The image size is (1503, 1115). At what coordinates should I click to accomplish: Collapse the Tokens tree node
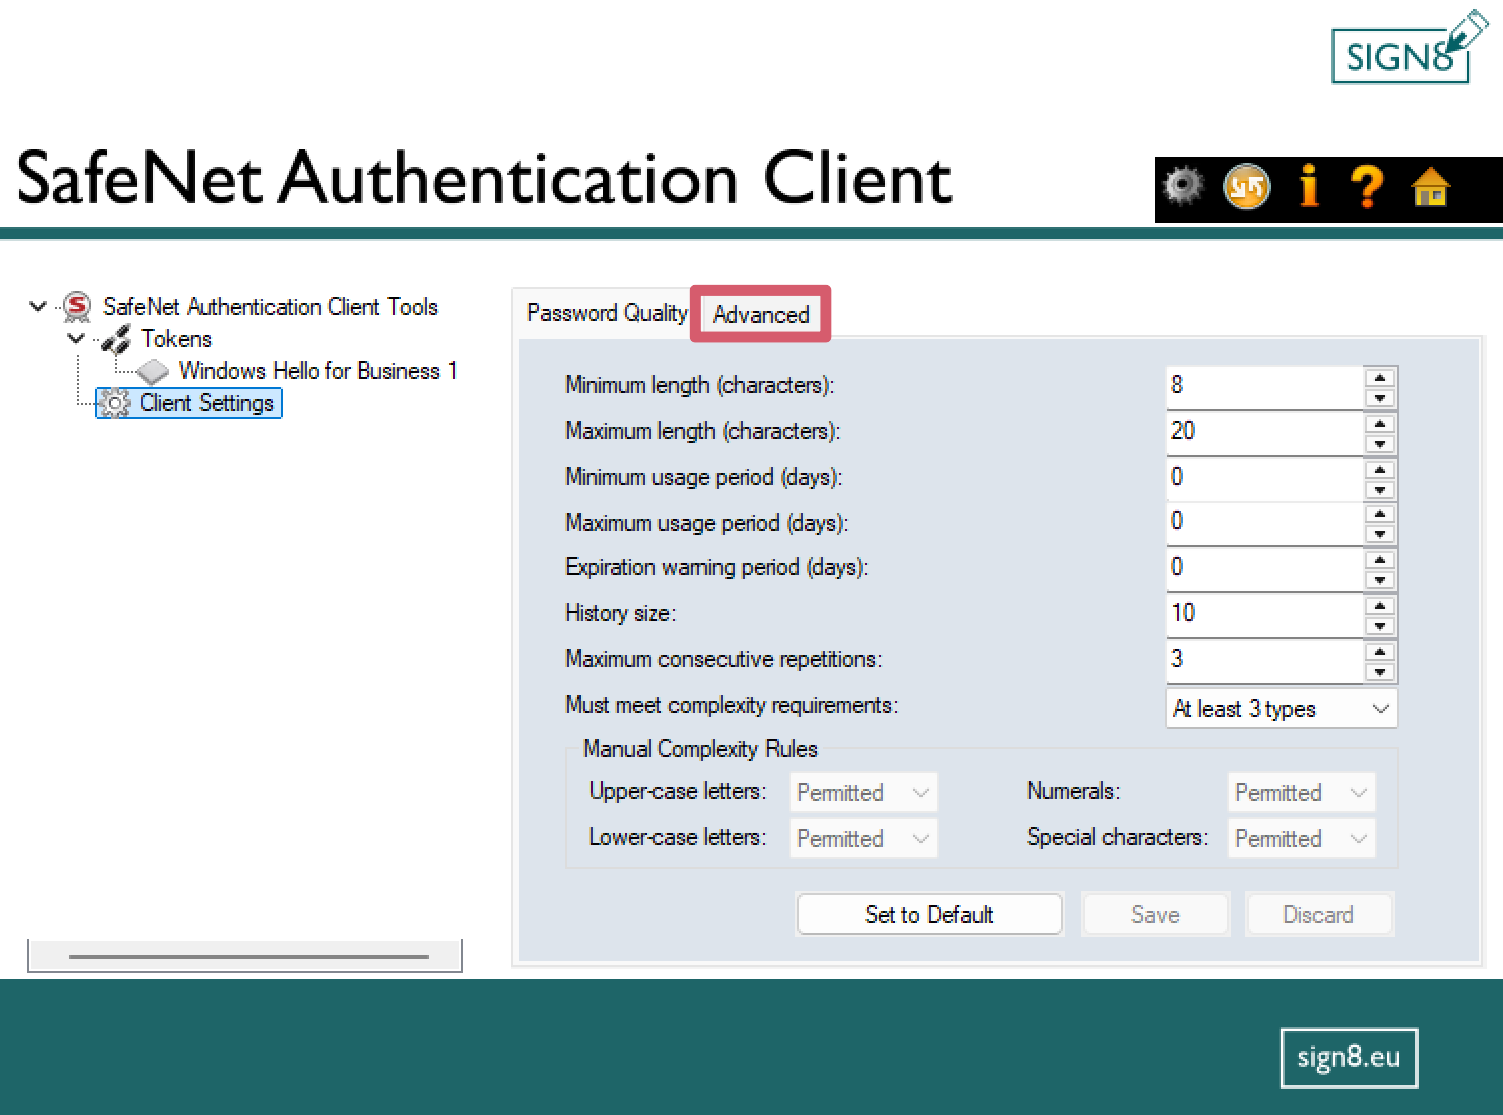point(76,338)
